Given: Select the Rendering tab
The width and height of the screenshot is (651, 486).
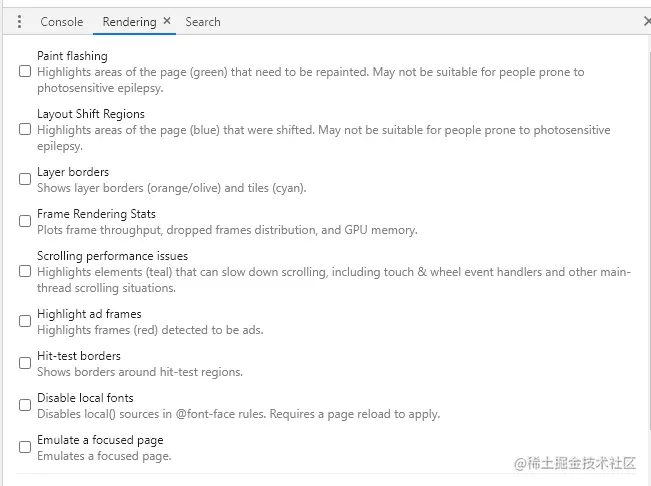Looking at the screenshot, I should 129,21.
